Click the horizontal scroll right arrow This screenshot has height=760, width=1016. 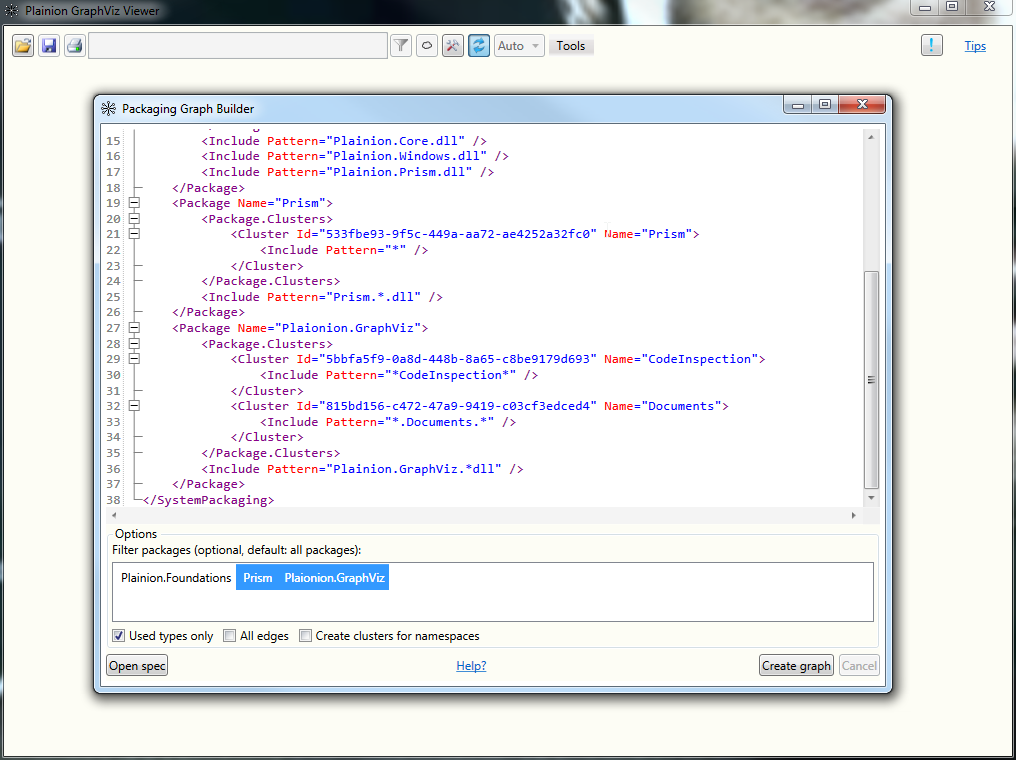pyautogui.click(x=853, y=515)
